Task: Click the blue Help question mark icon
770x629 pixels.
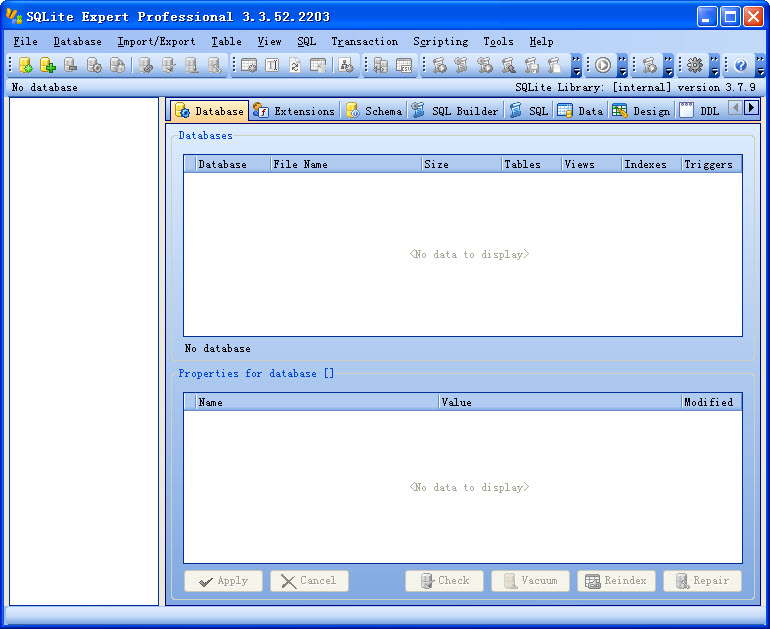Action: click(x=741, y=66)
